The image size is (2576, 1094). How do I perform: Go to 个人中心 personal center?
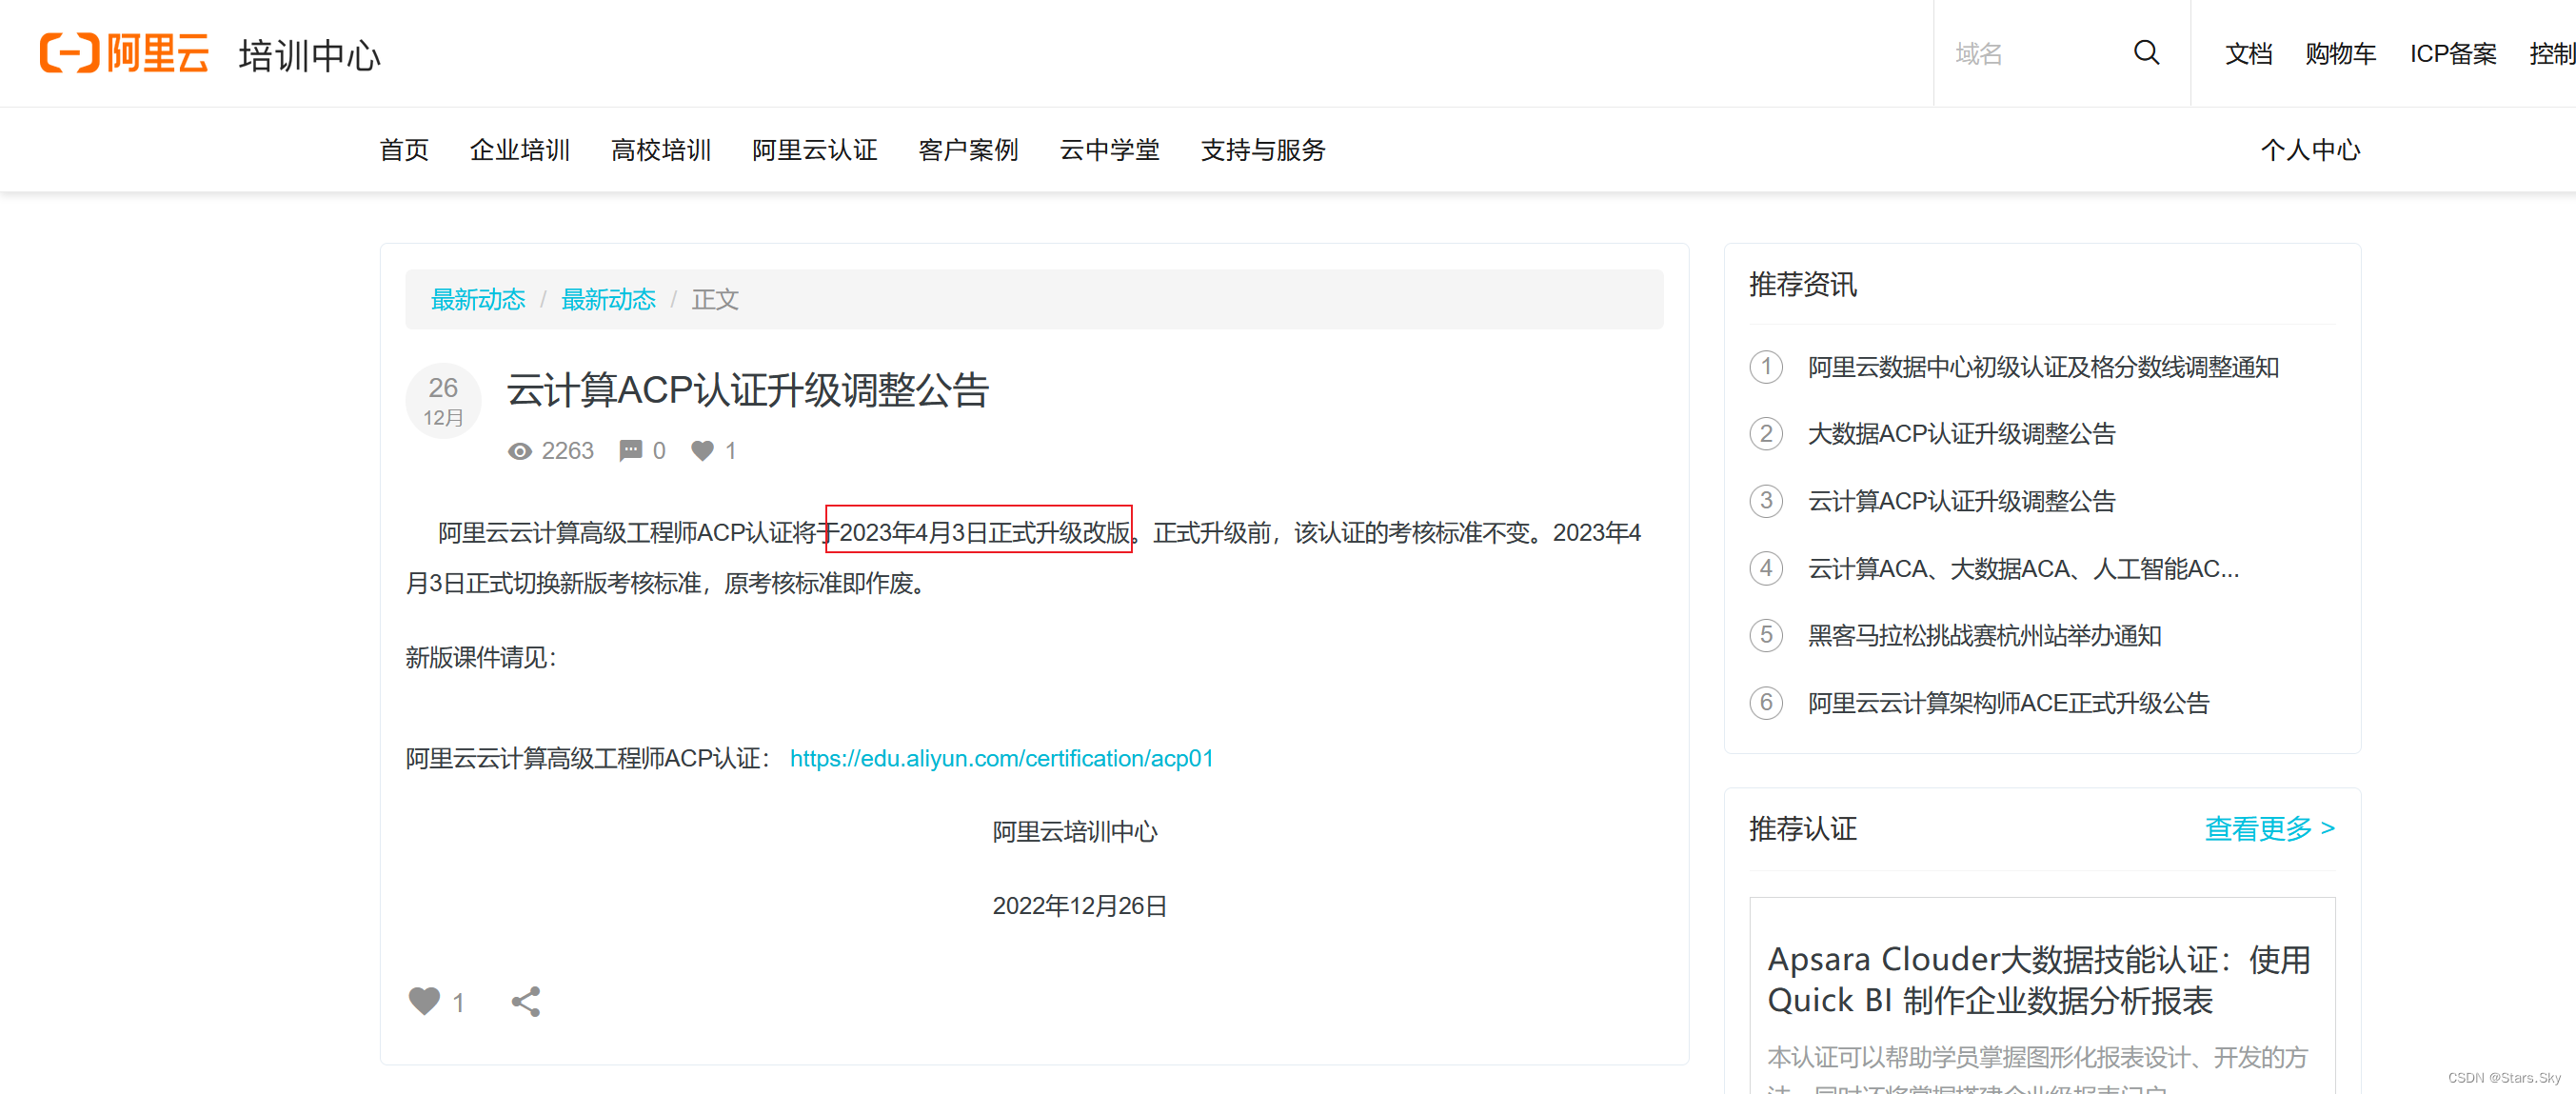click(x=2310, y=150)
